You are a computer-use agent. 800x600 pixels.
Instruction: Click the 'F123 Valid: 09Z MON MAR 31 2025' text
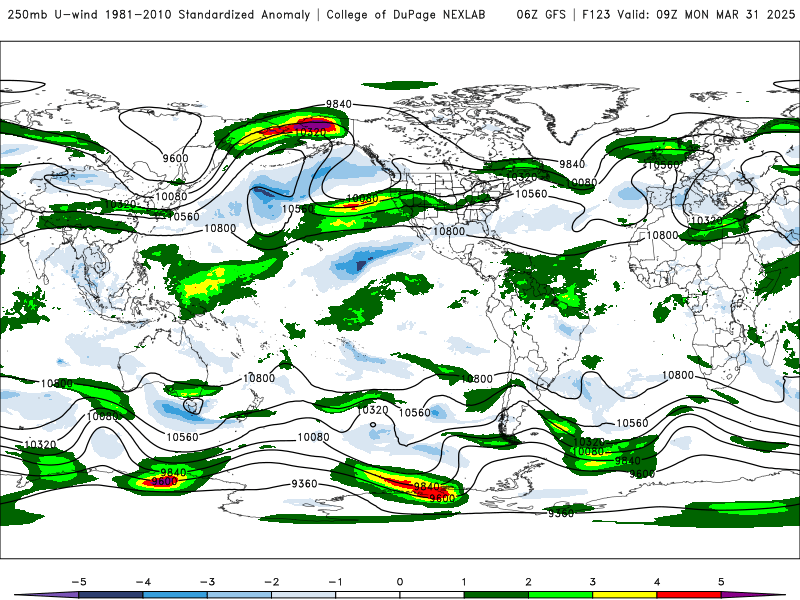pos(688,15)
